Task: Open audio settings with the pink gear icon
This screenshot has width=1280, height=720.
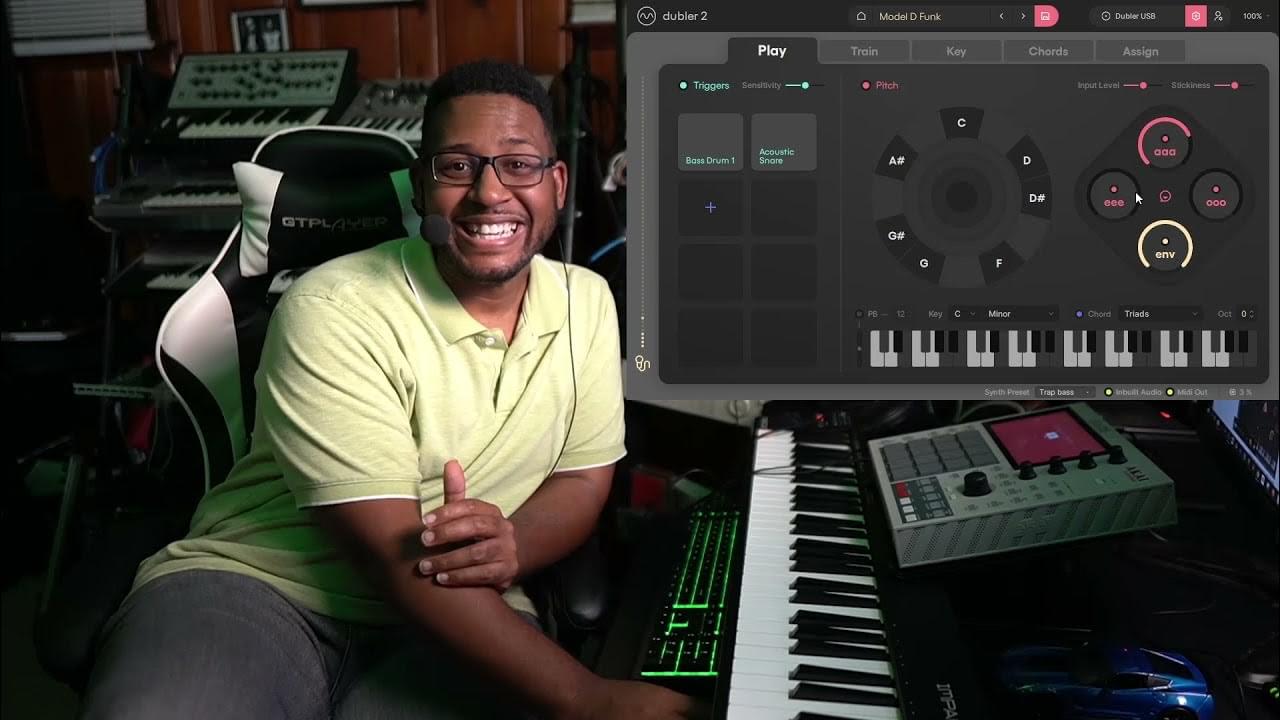Action: [1195, 16]
